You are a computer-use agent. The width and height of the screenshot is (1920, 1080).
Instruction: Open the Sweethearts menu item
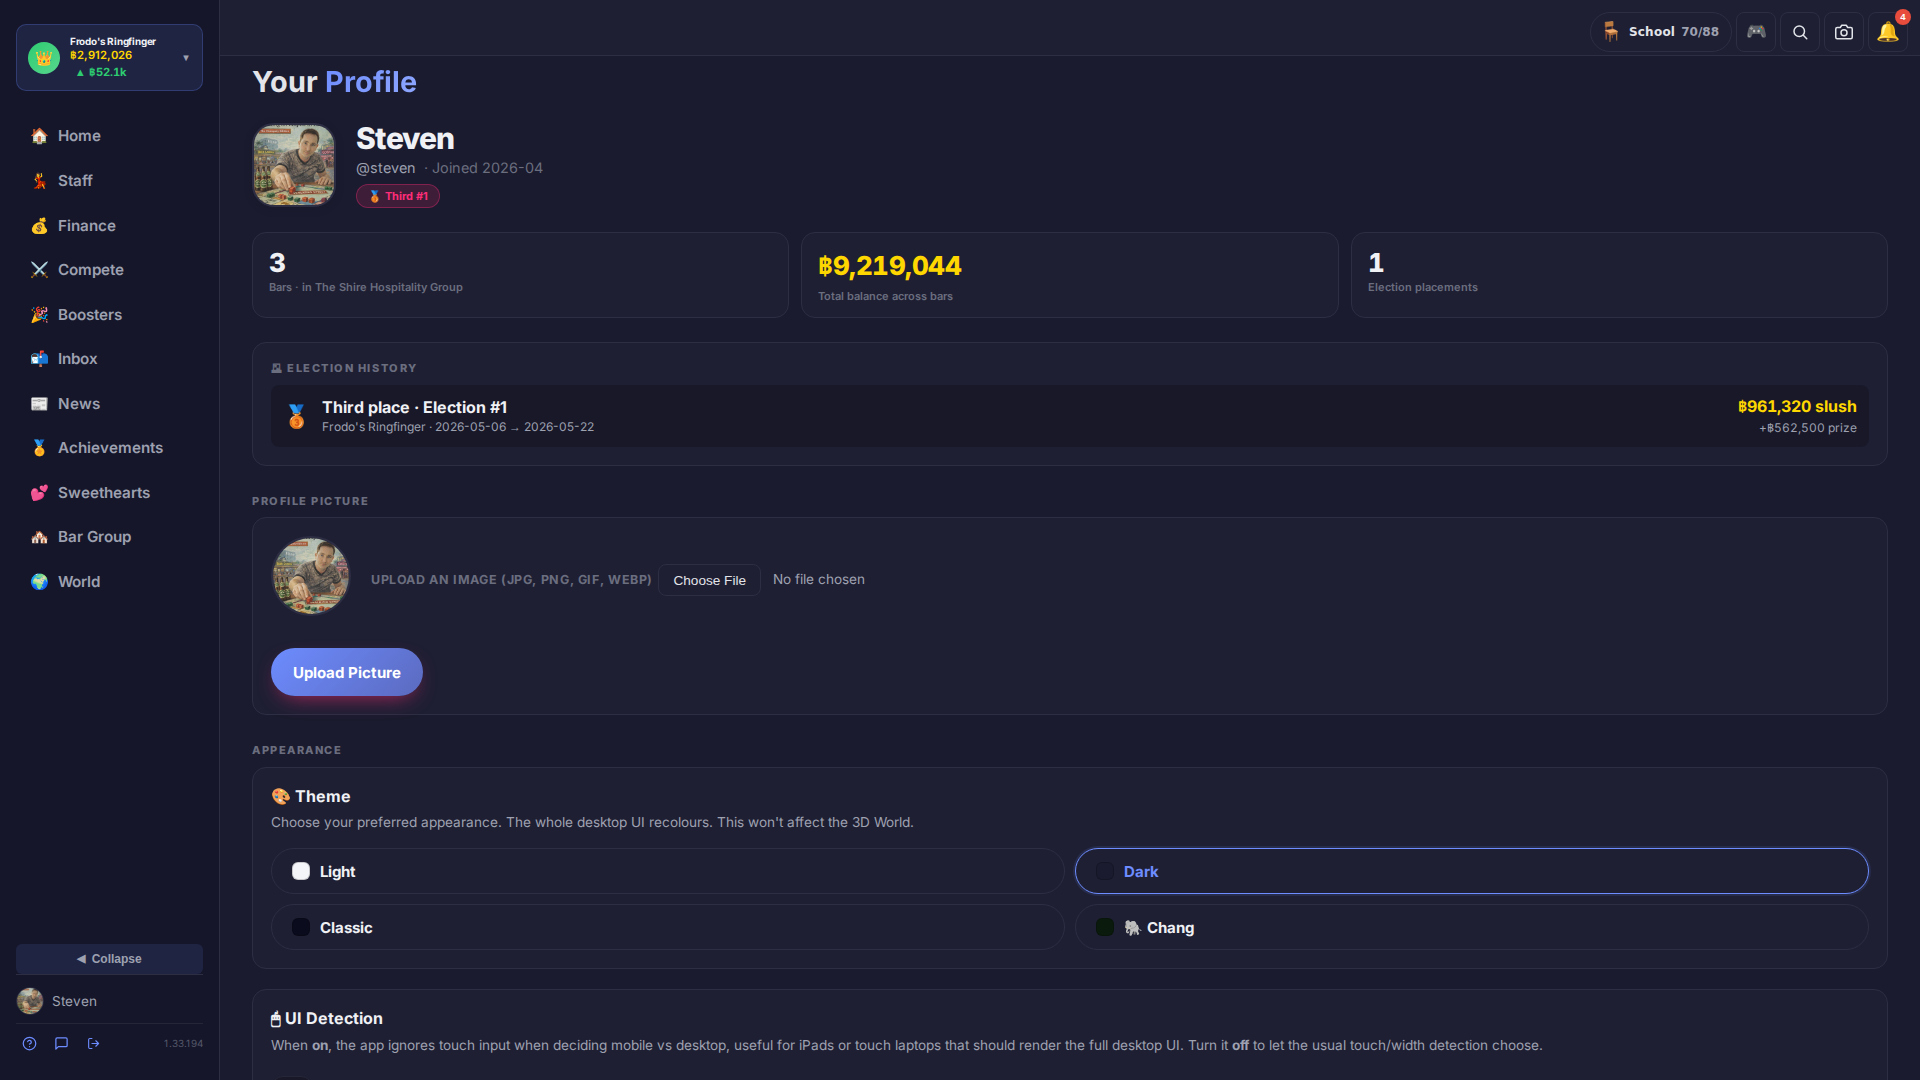pyautogui.click(x=104, y=493)
